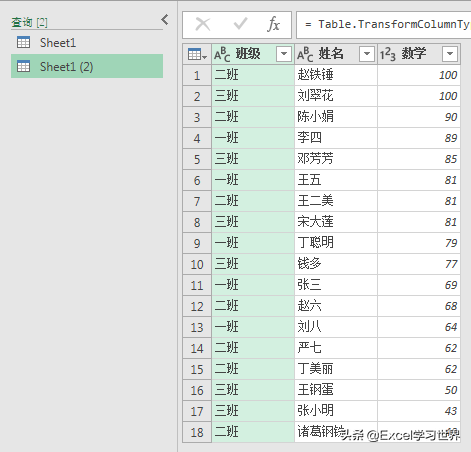Select the 姓名 column header

click(x=336, y=54)
